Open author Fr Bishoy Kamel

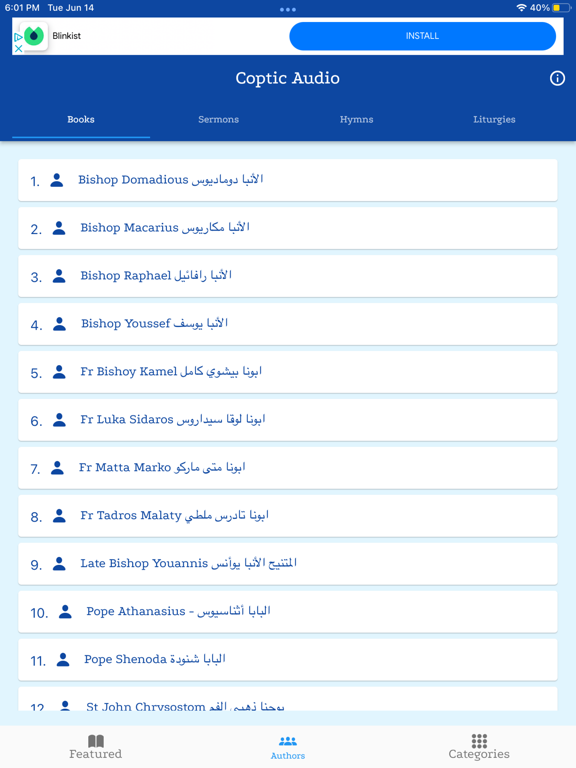click(x=288, y=372)
